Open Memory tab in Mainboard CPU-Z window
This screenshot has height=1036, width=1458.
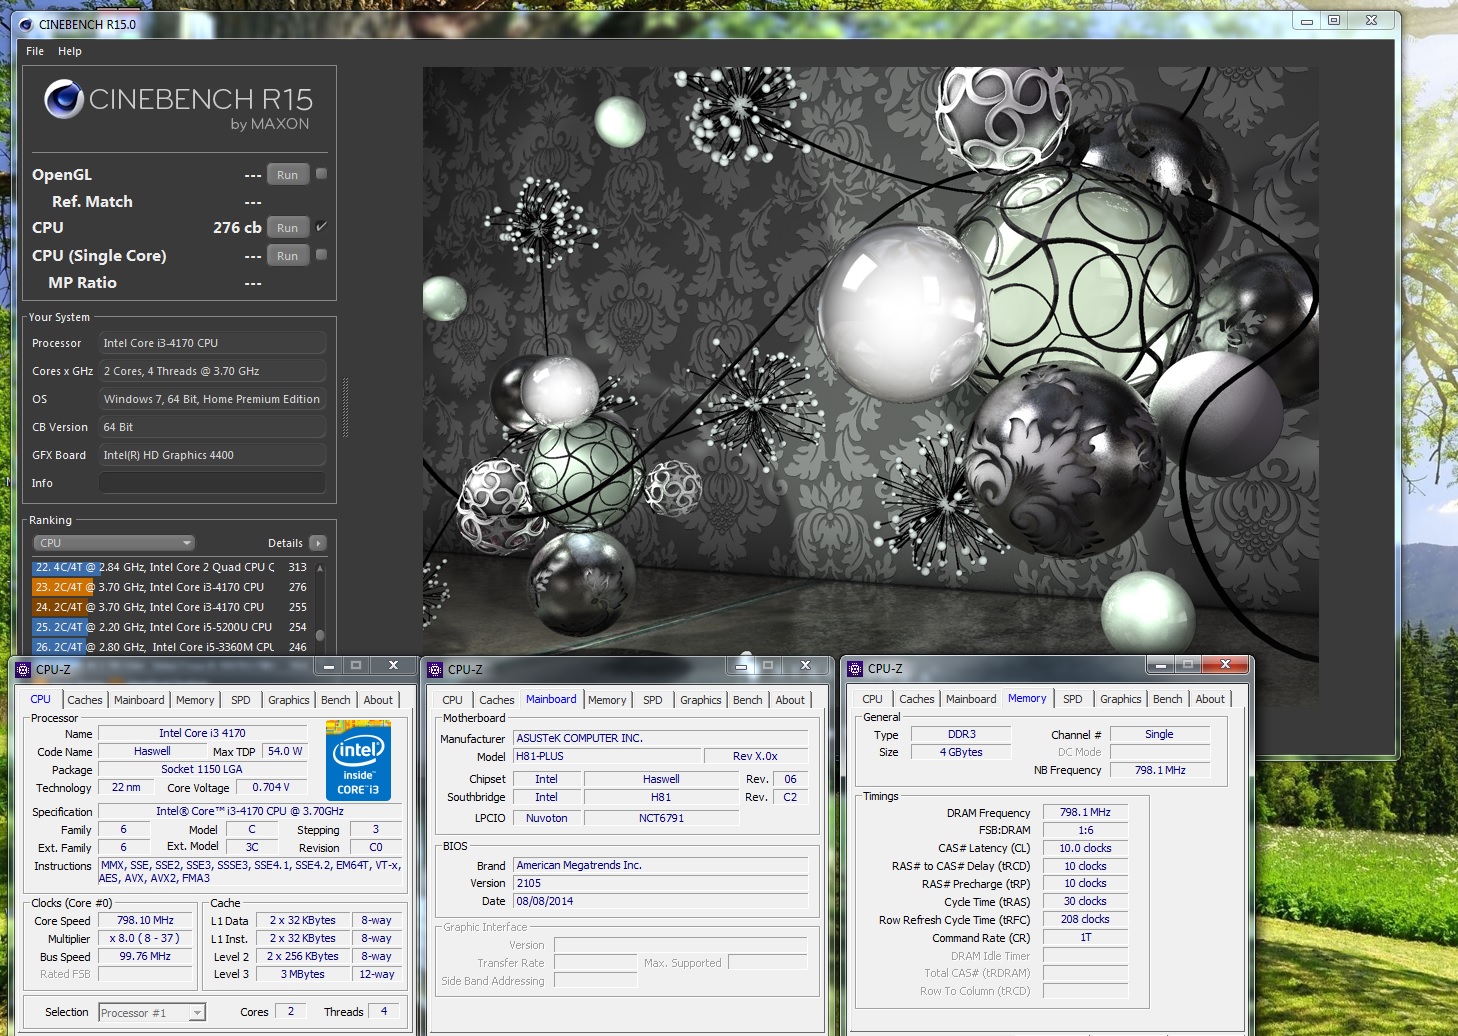click(607, 700)
